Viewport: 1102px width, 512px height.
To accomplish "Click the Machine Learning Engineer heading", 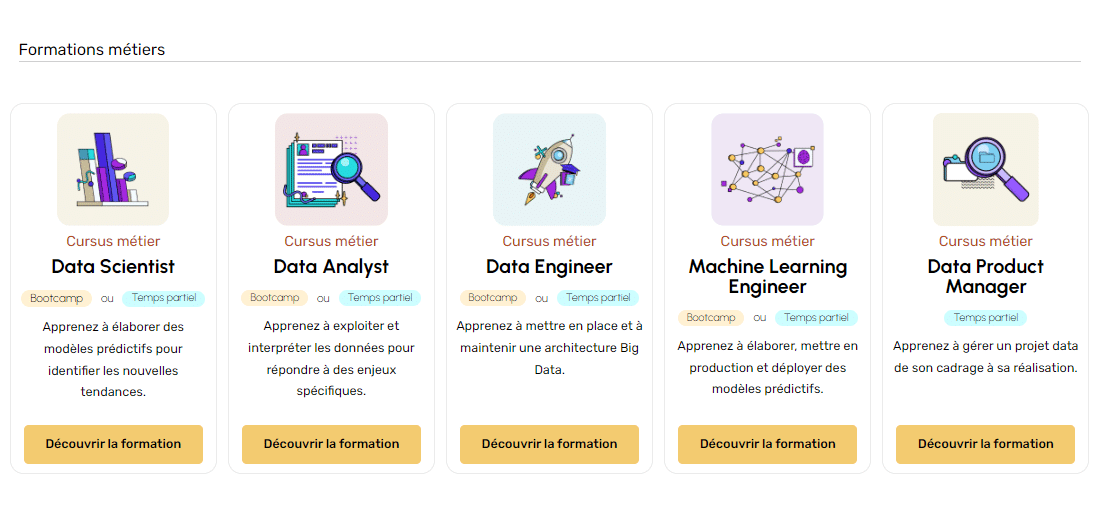I will [x=767, y=277].
